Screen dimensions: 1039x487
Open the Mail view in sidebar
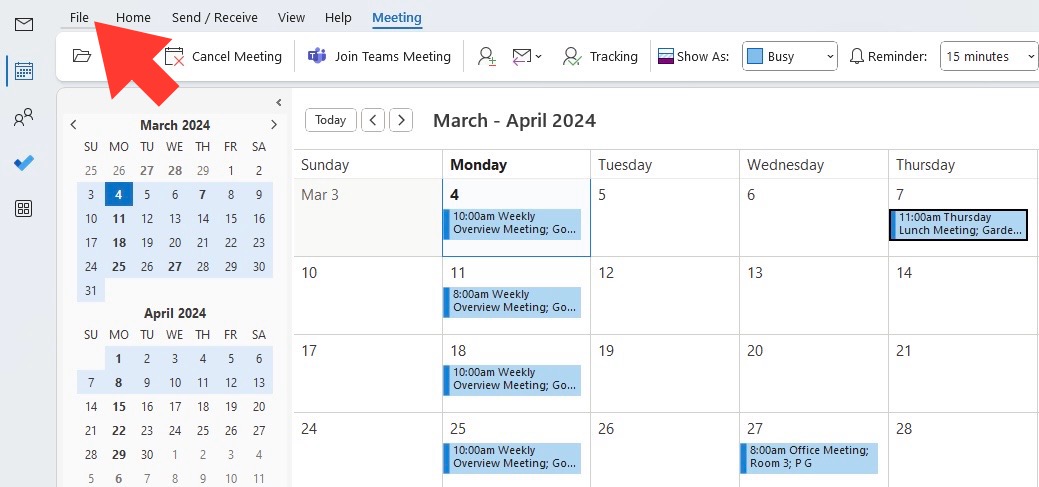[x=24, y=25]
